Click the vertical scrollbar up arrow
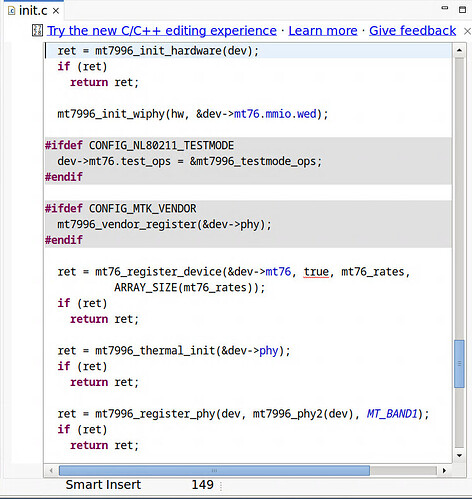472x499 pixels. (x=459, y=50)
